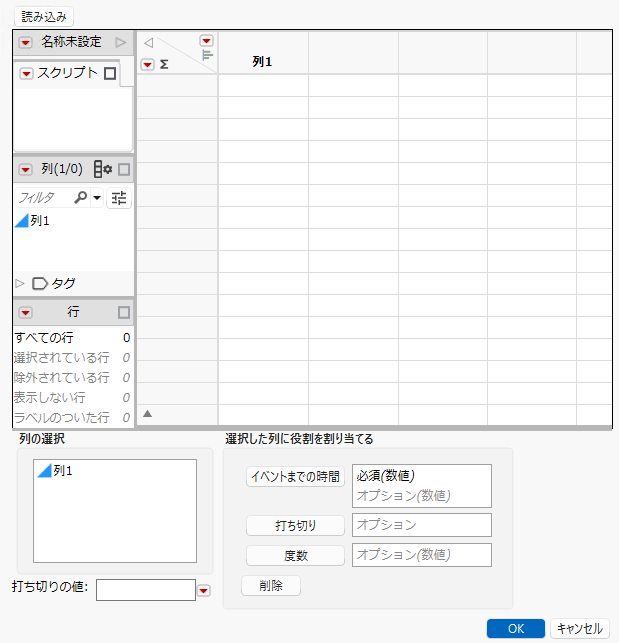This screenshot has width=619, height=643.
Task: Click the 打ち切り オプション role box
Action: 422,525
